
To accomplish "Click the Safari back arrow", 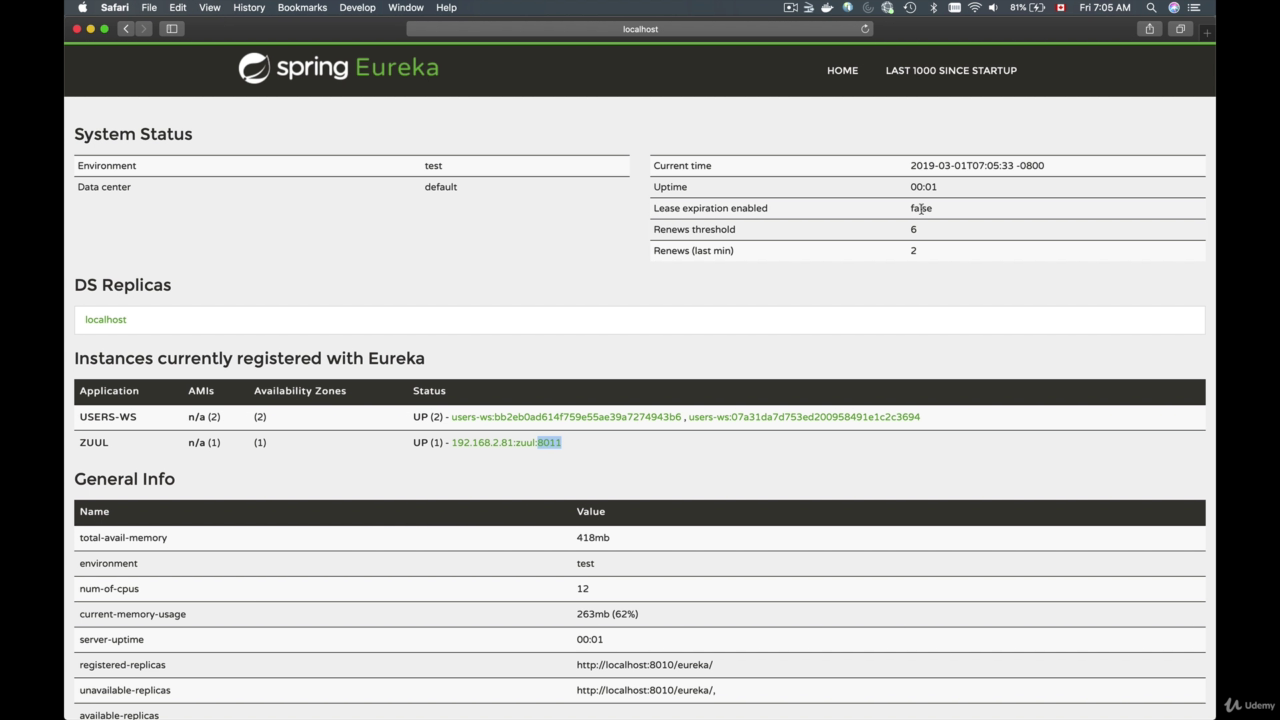I will [x=126, y=29].
